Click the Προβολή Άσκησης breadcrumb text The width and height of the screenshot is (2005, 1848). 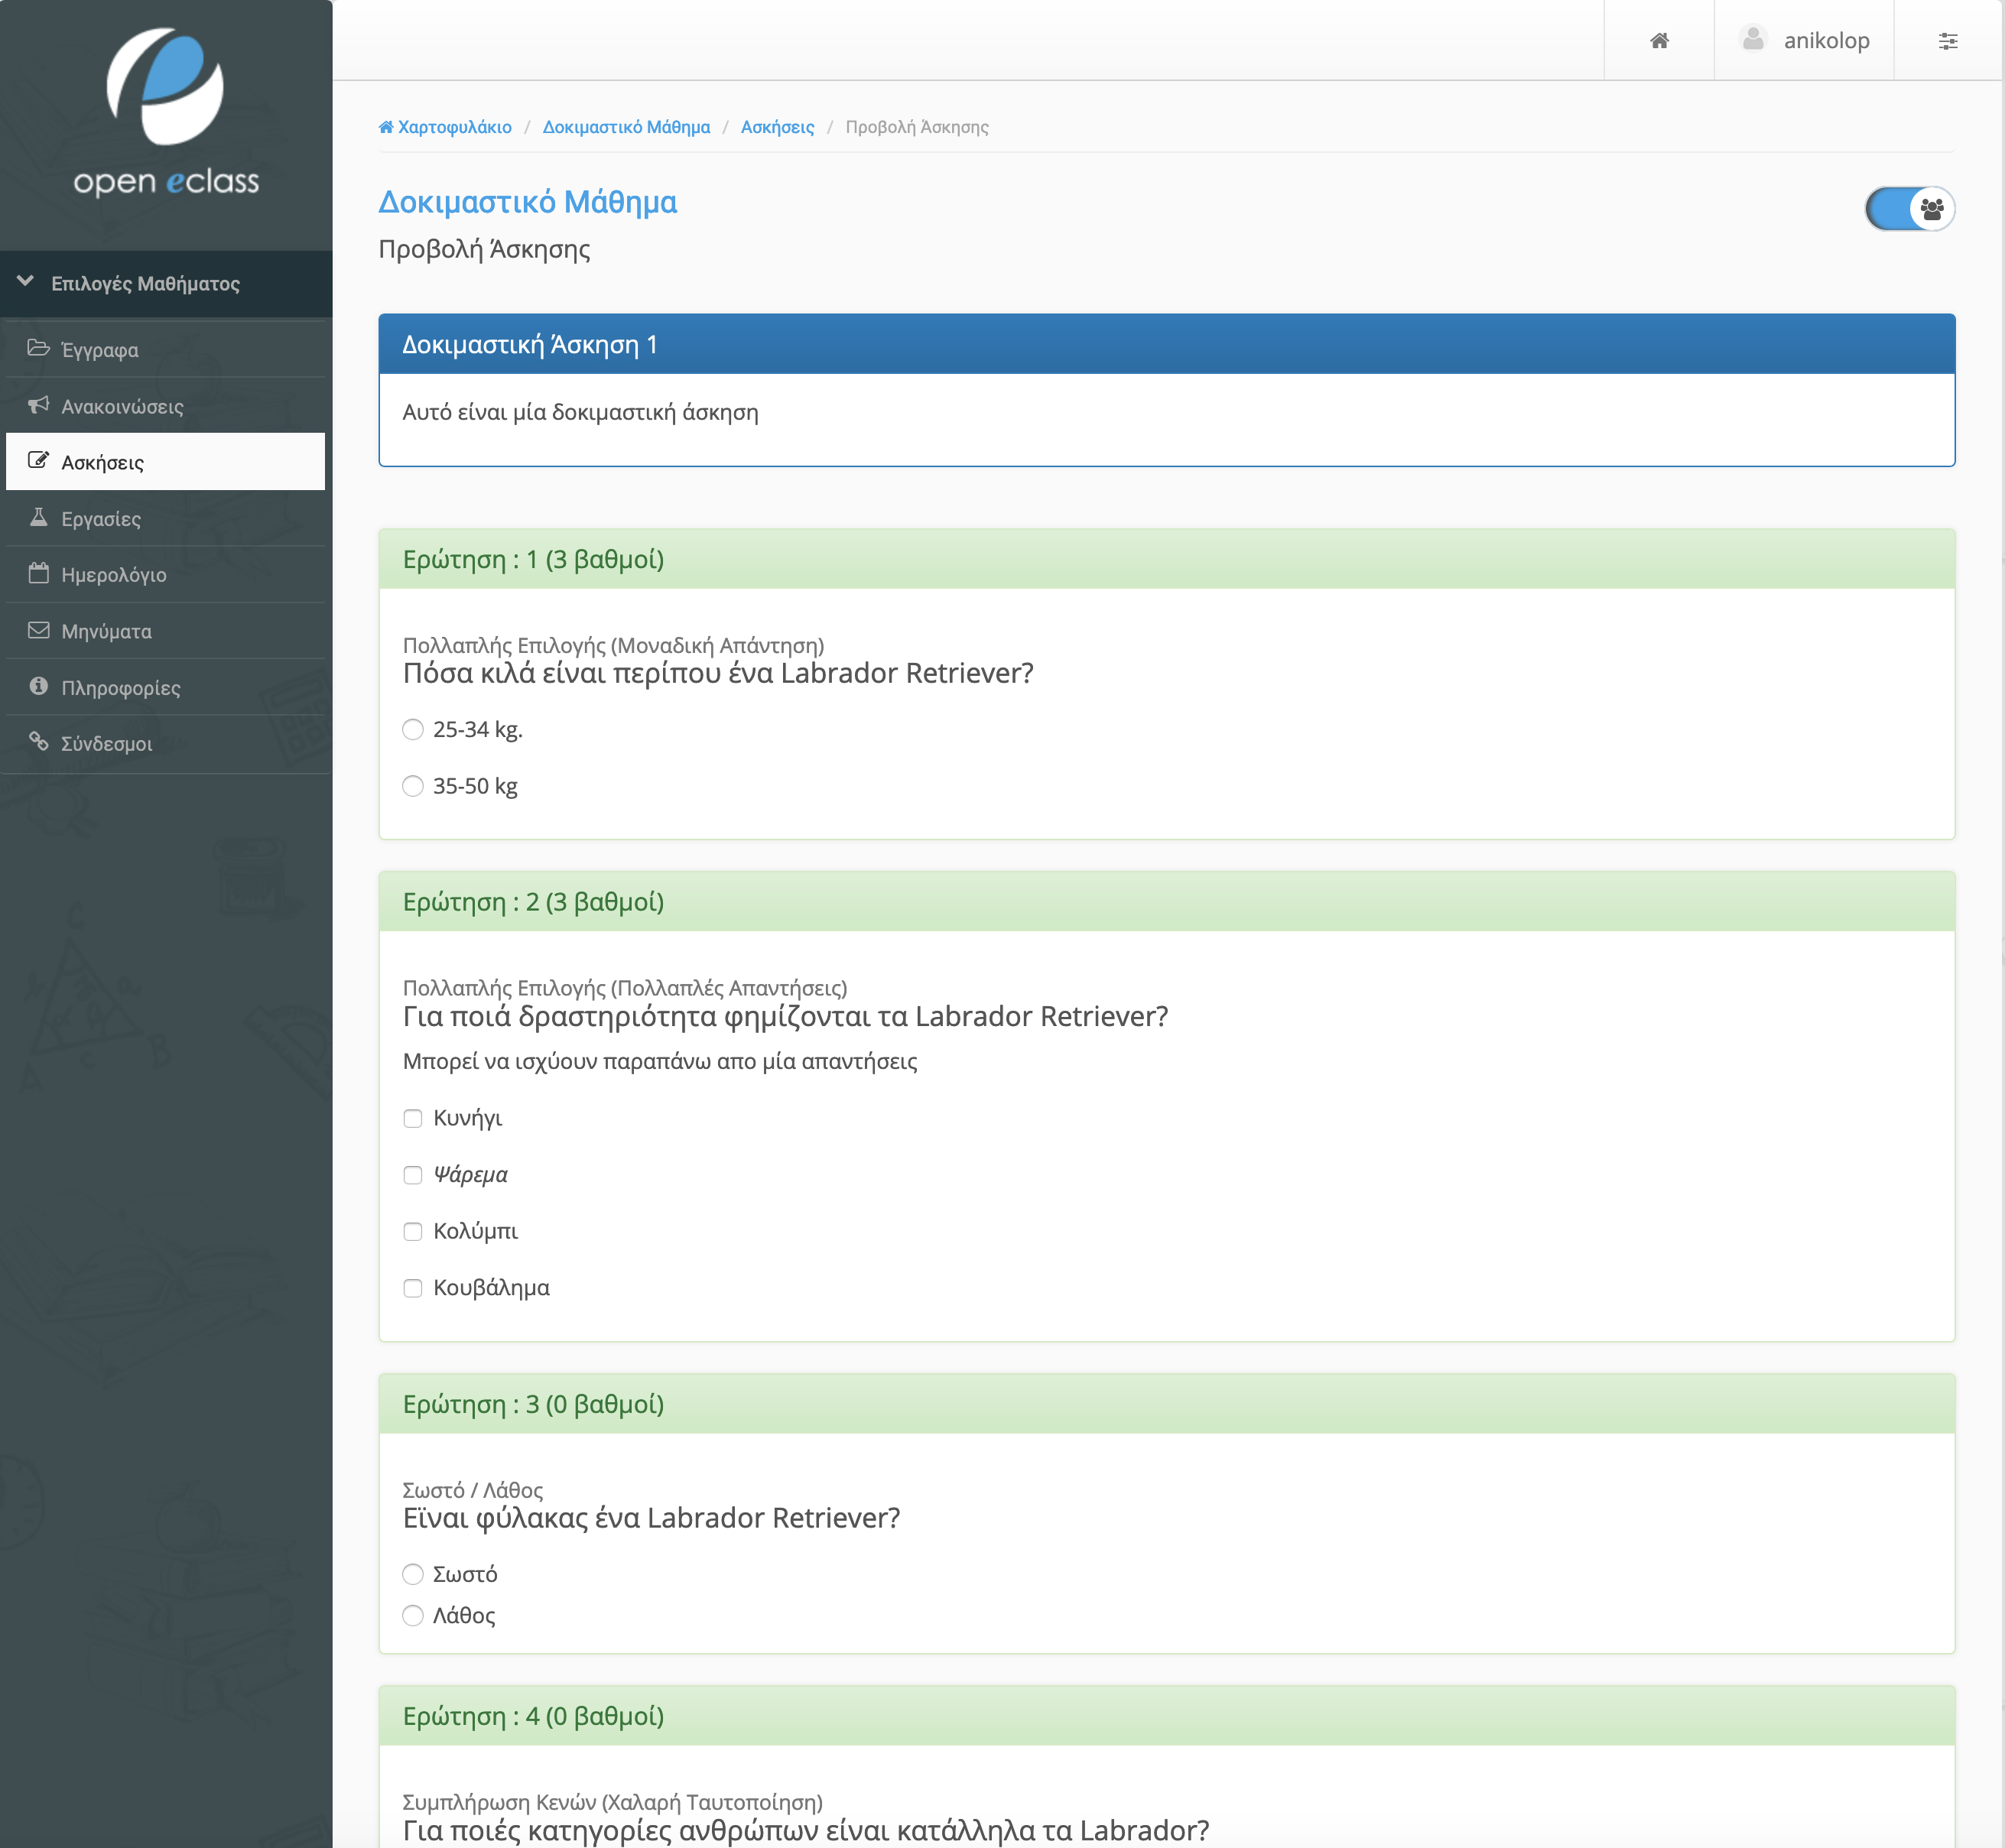tap(917, 127)
